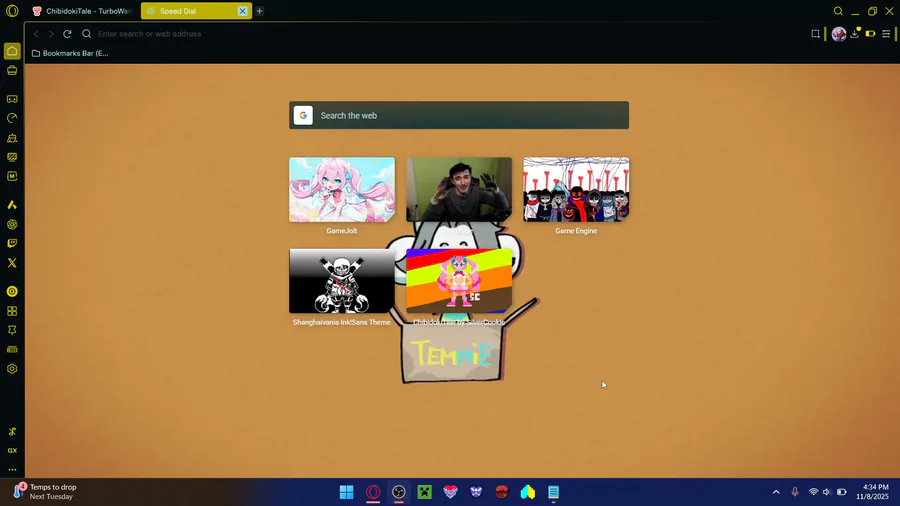Open the Wi-Fi network tray icon
Screen dimensions: 900x506
point(813,492)
